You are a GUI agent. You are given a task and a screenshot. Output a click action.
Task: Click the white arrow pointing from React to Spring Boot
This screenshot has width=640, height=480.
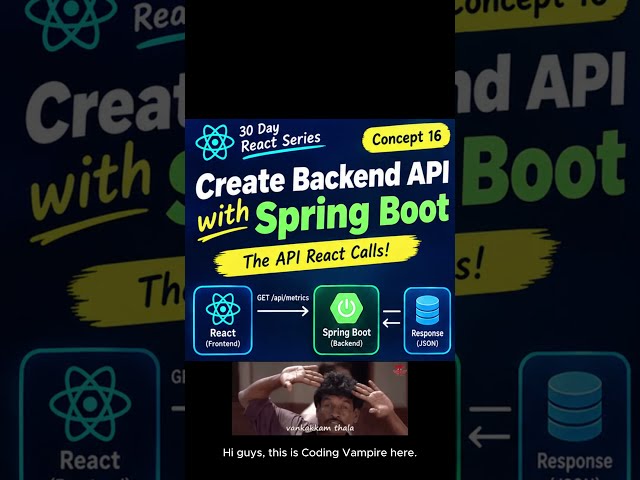(283, 311)
